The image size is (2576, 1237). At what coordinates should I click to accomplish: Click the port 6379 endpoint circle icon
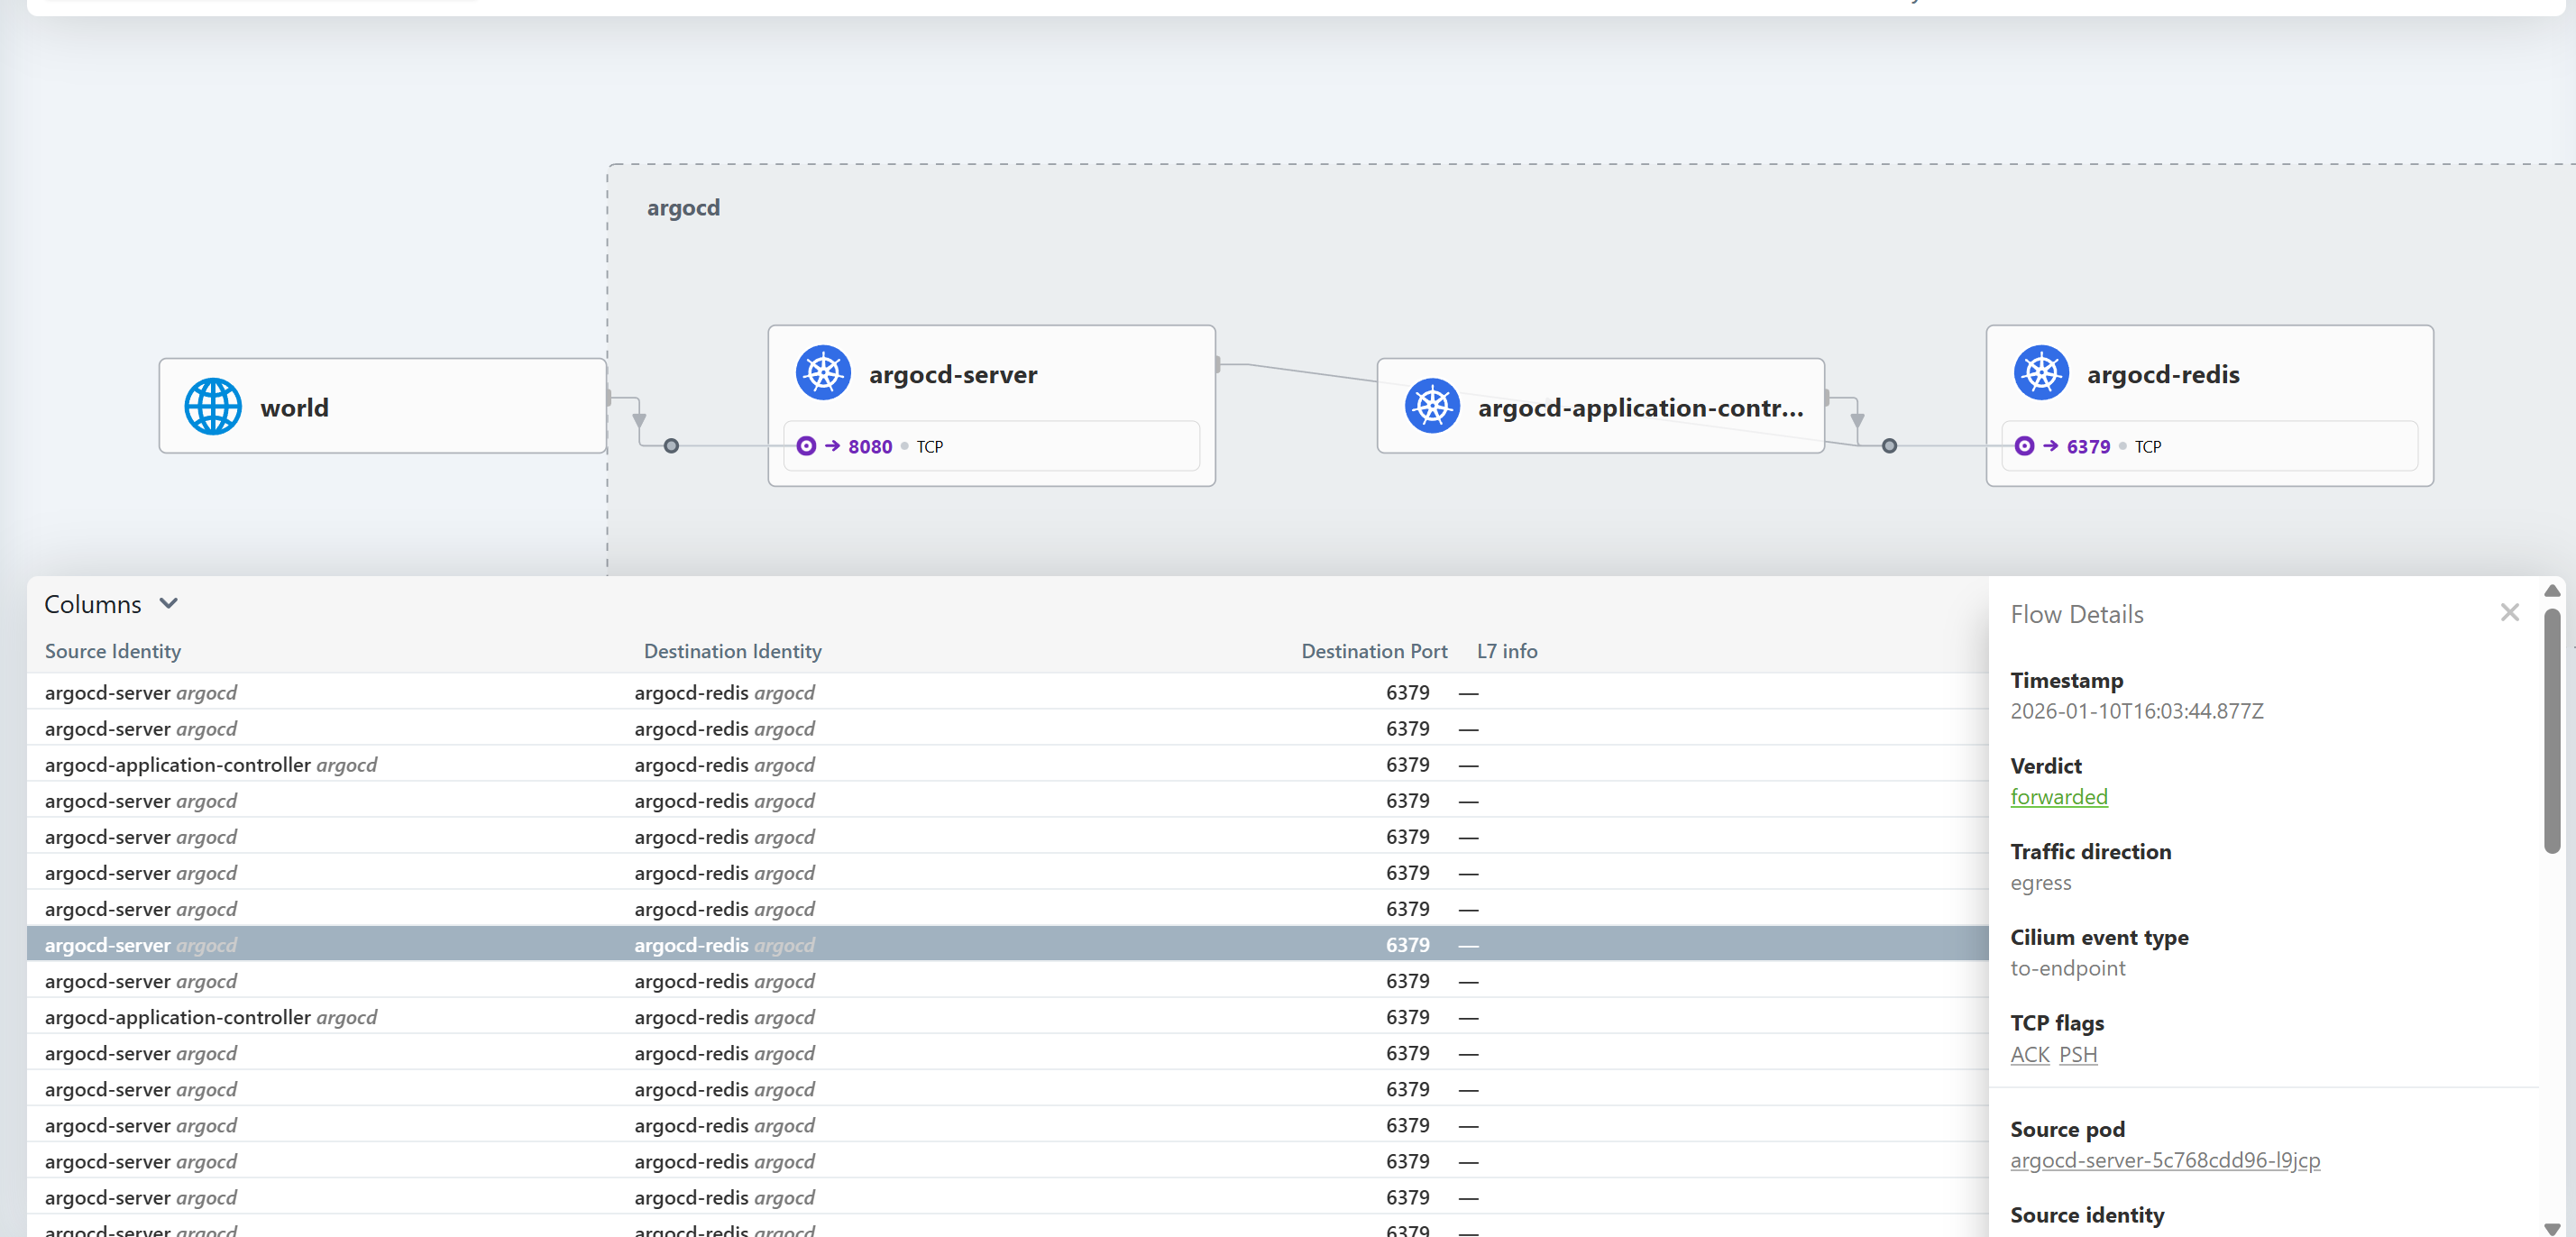pyautogui.click(x=2024, y=446)
